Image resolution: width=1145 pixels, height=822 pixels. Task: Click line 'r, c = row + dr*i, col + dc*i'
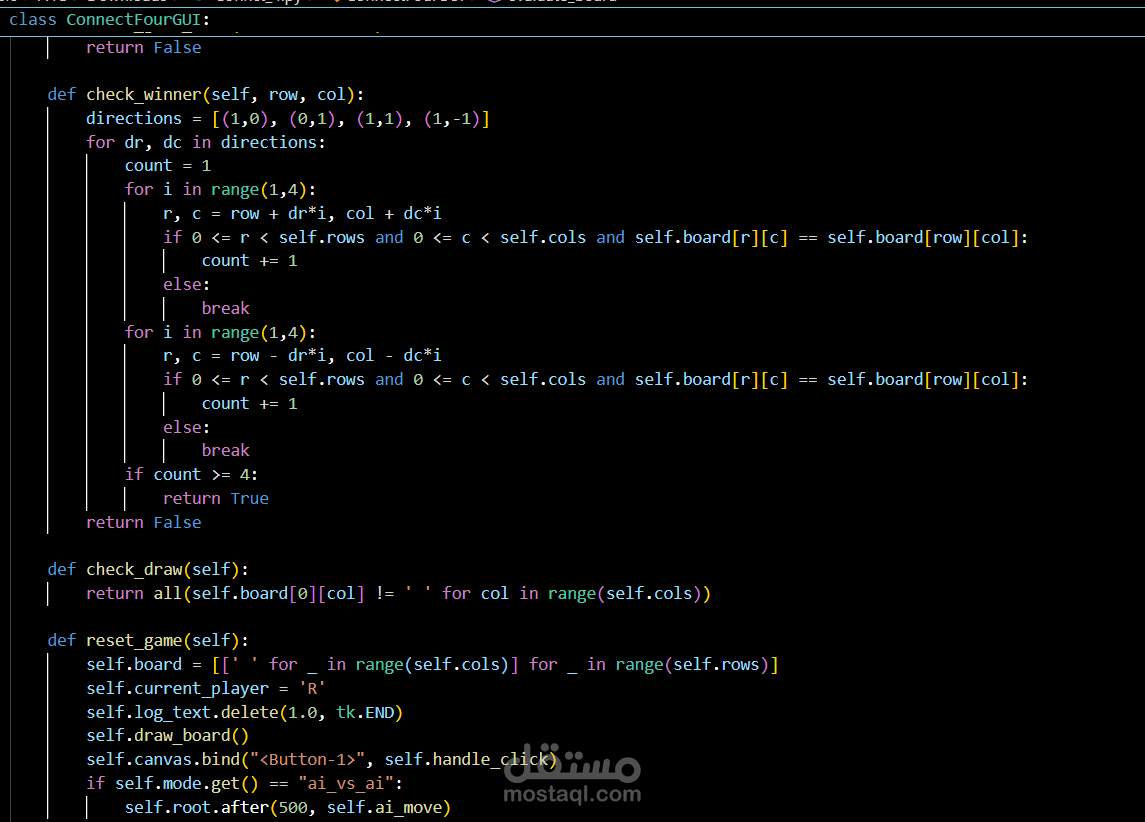pos(302,213)
